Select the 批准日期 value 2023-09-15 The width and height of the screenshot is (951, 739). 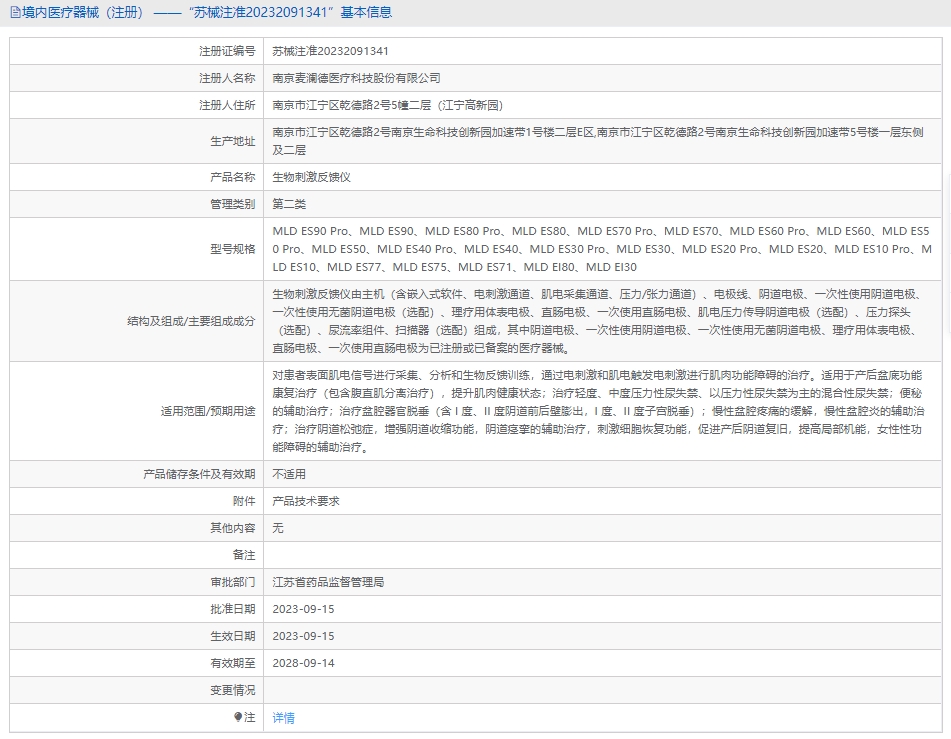point(303,609)
